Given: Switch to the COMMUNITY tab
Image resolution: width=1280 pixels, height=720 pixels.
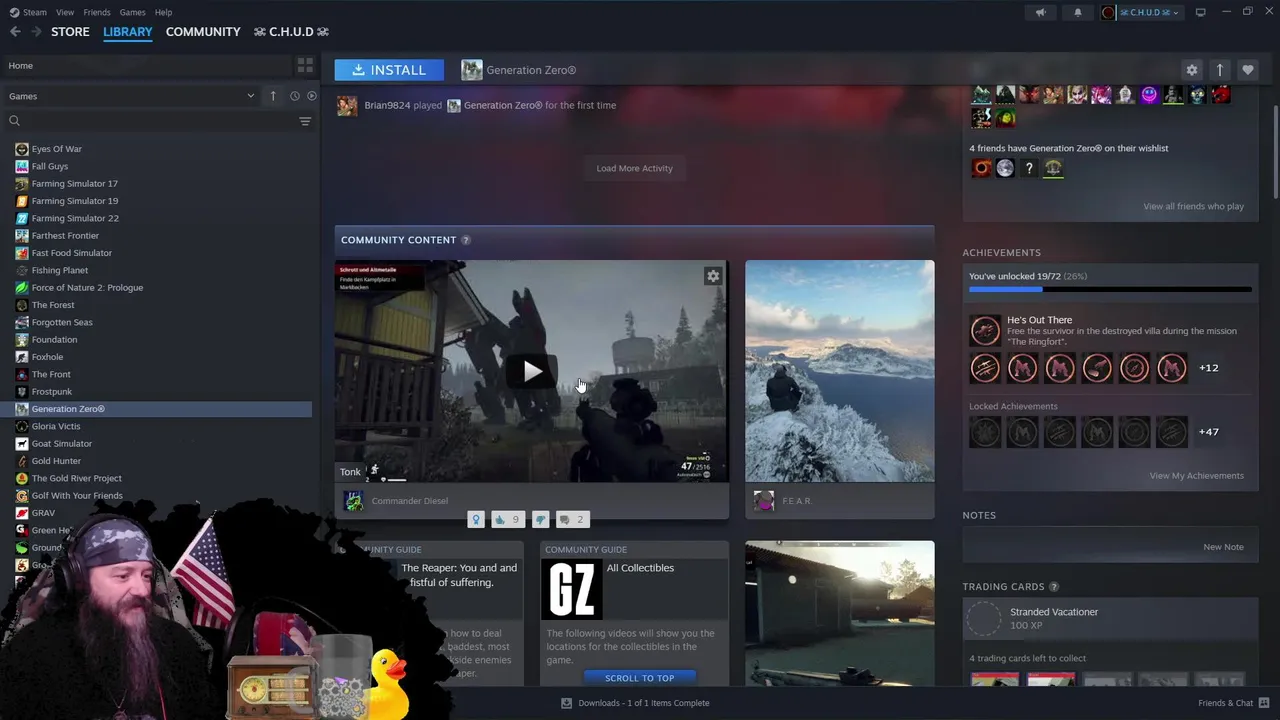Looking at the screenshot, I should [x=203, y=32].
